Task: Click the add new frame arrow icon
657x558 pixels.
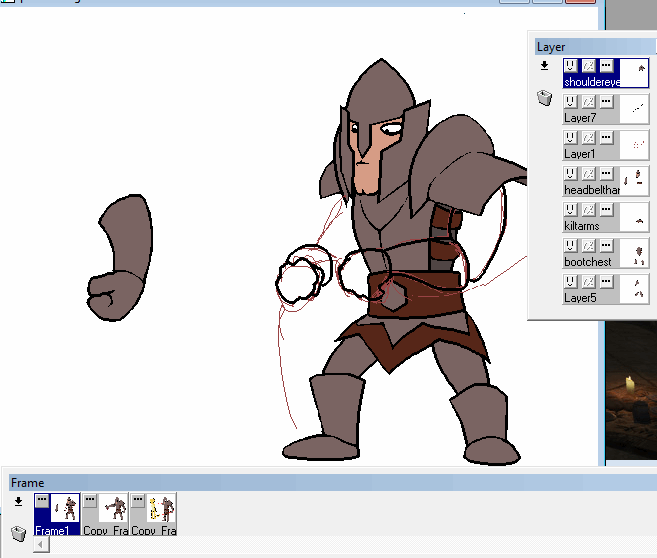Action: click(x=17, y=501)
